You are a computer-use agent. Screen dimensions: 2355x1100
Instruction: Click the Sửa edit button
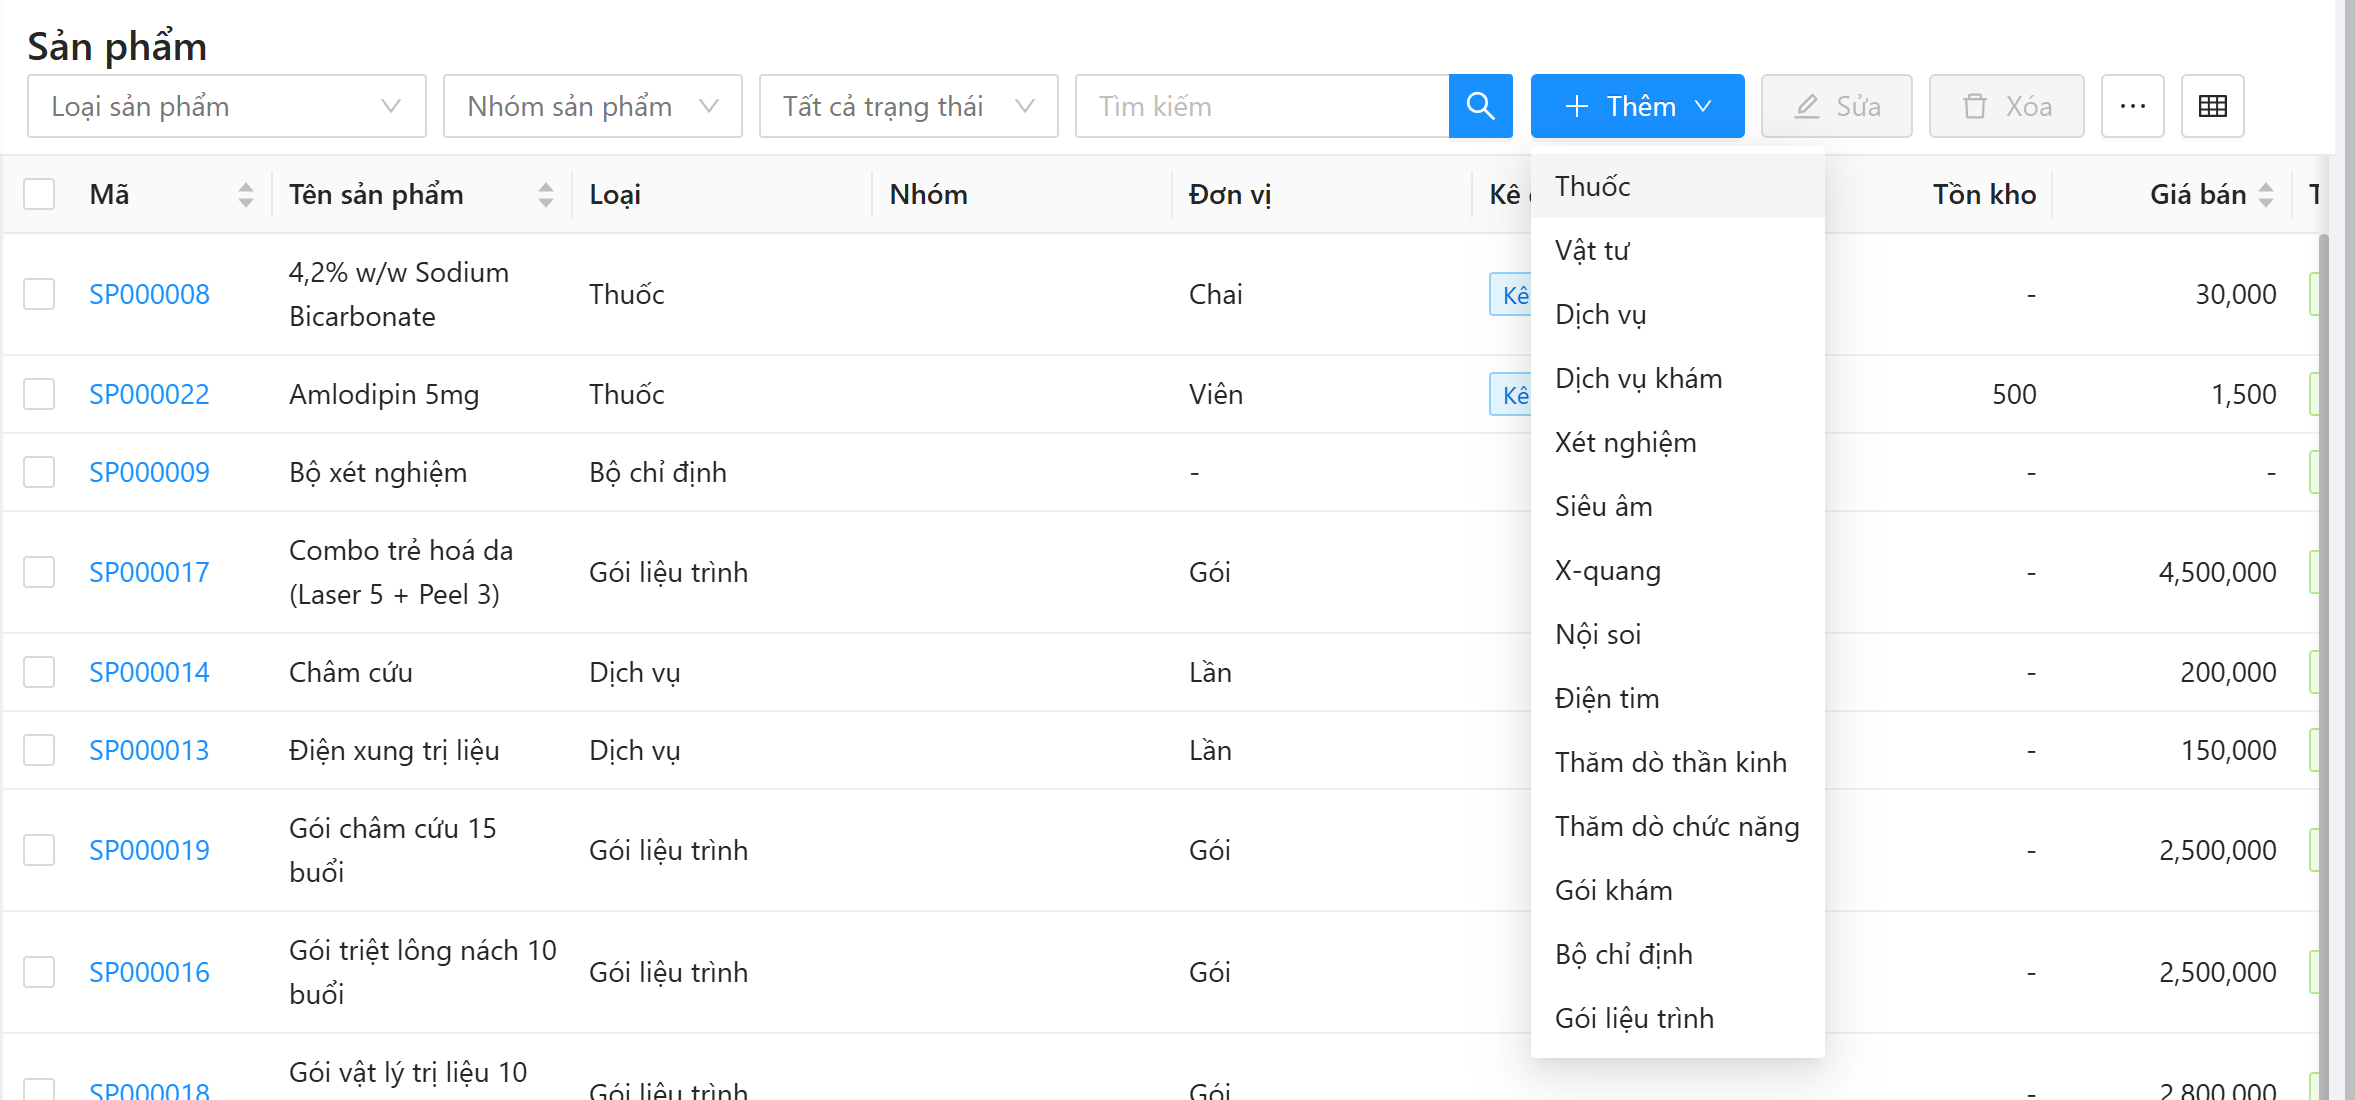click(x=1836, y=106)
